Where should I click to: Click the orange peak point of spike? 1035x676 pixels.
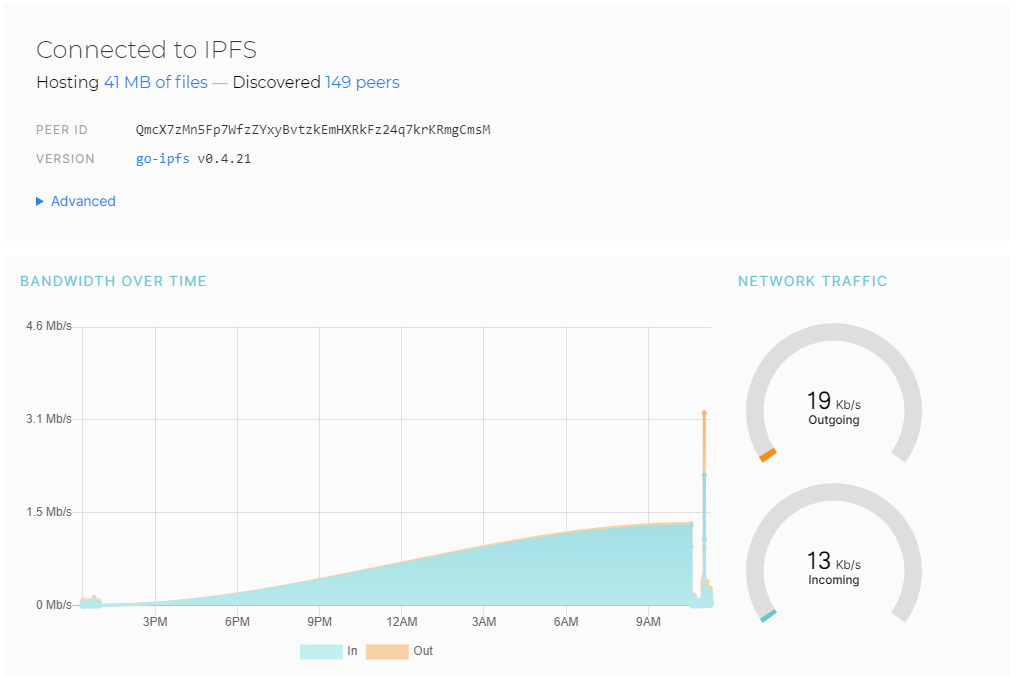tap(704, 412)
